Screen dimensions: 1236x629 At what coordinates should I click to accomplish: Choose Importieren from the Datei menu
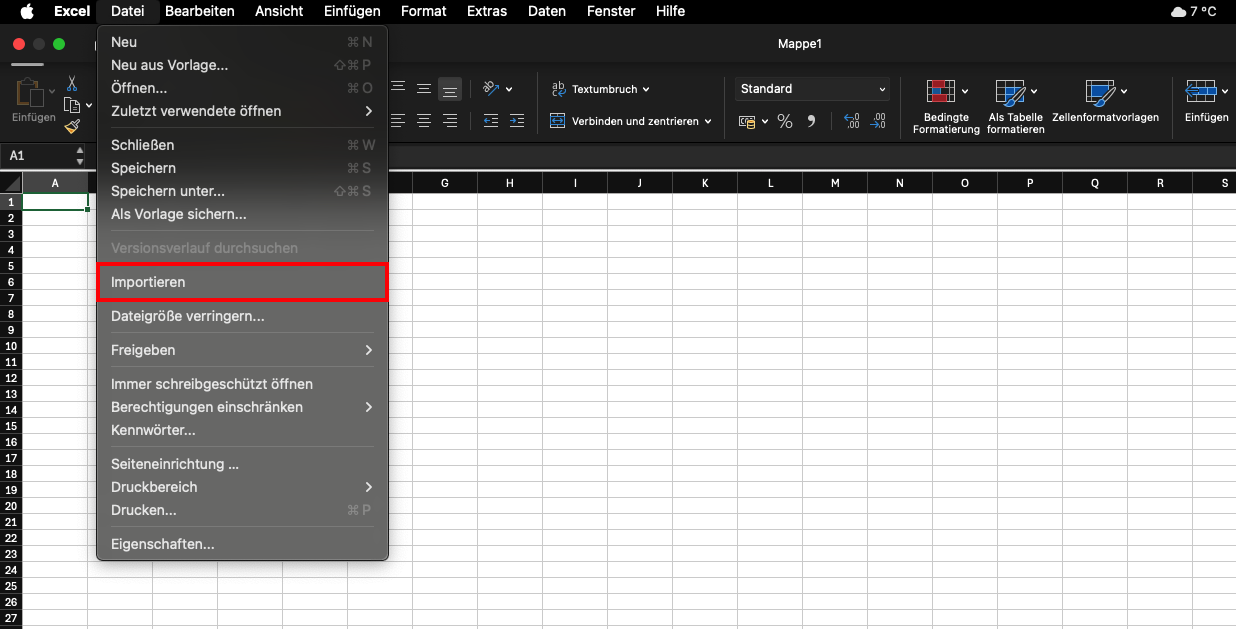(241, 282)
